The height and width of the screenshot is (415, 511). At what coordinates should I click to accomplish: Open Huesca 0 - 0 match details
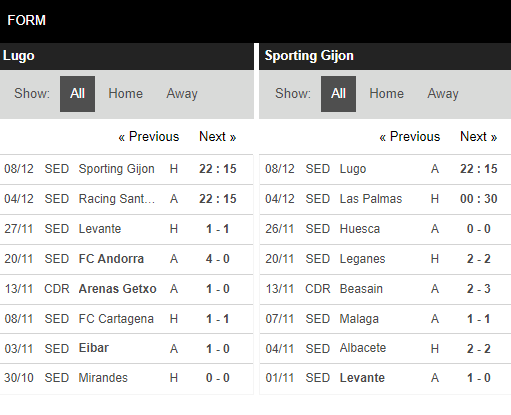pyautogui.click(x=385, y=229)
